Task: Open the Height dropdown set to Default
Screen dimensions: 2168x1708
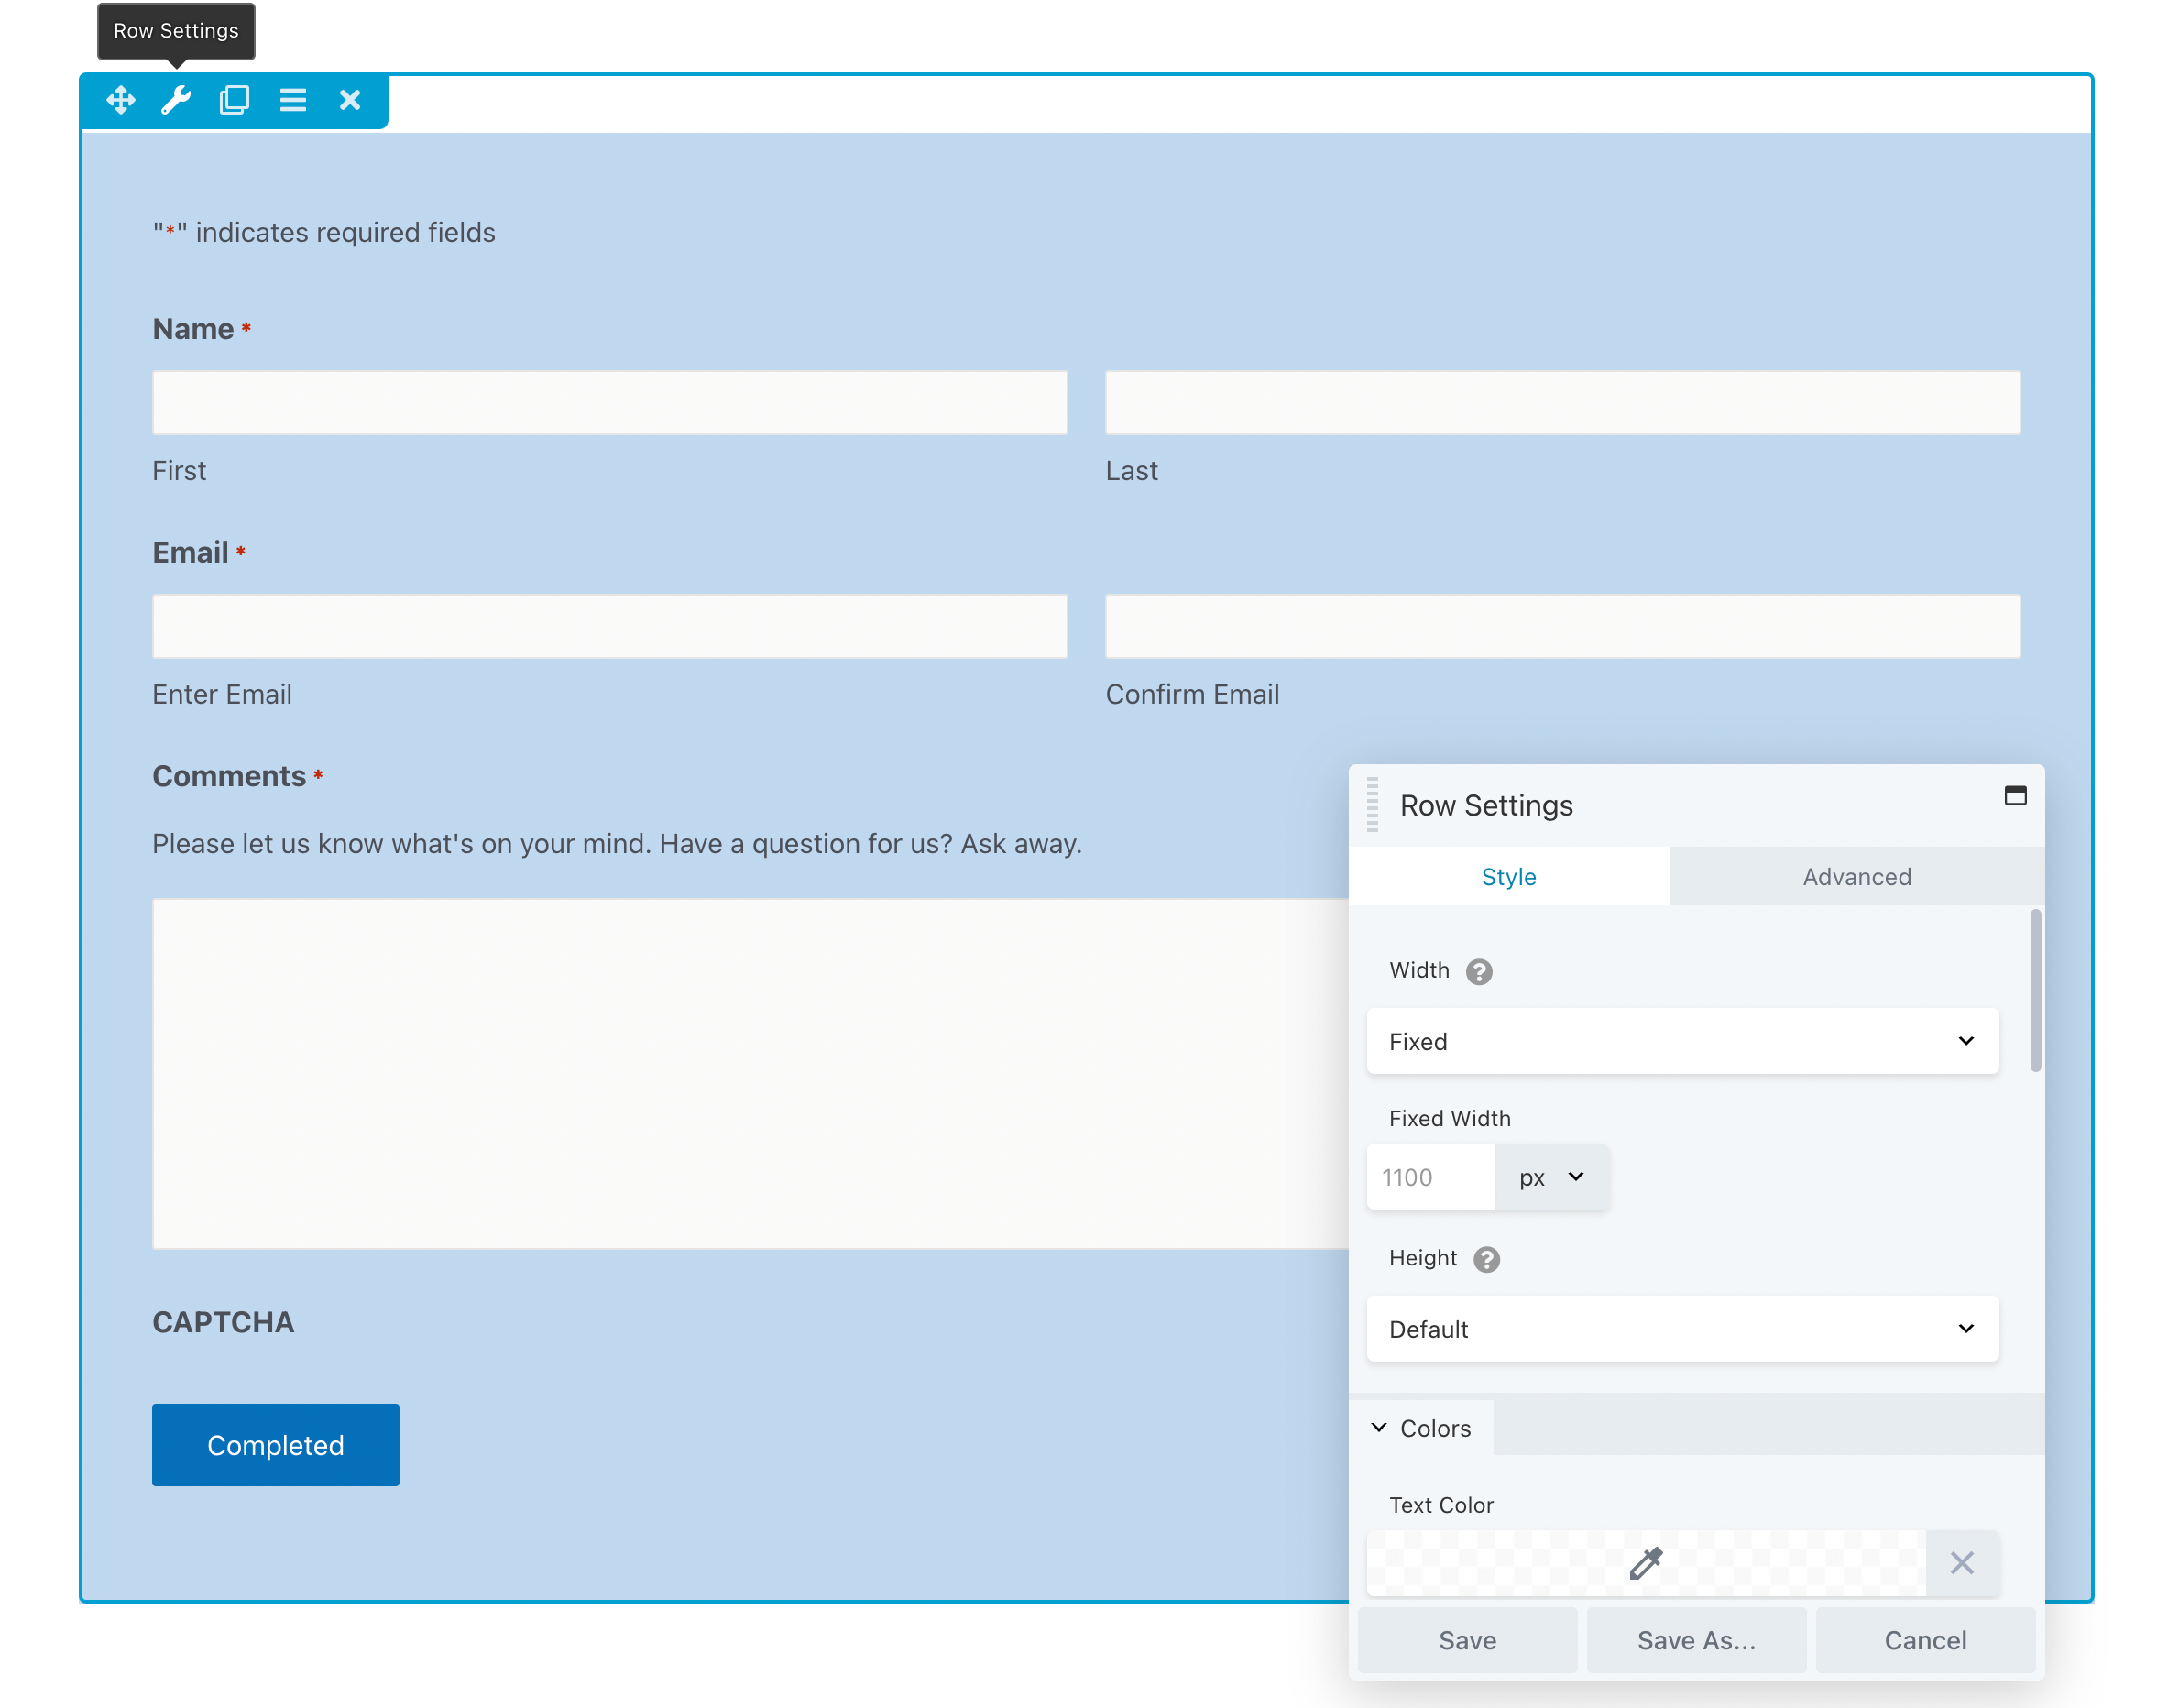Action: (1682, 1329)
